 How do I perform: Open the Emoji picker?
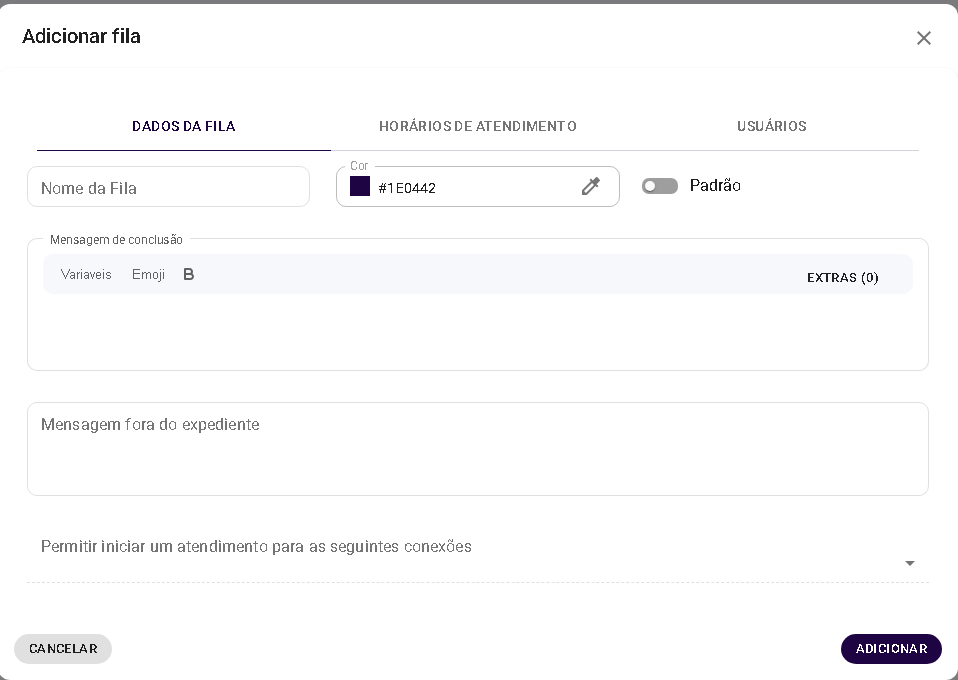[x=148, y=274]
